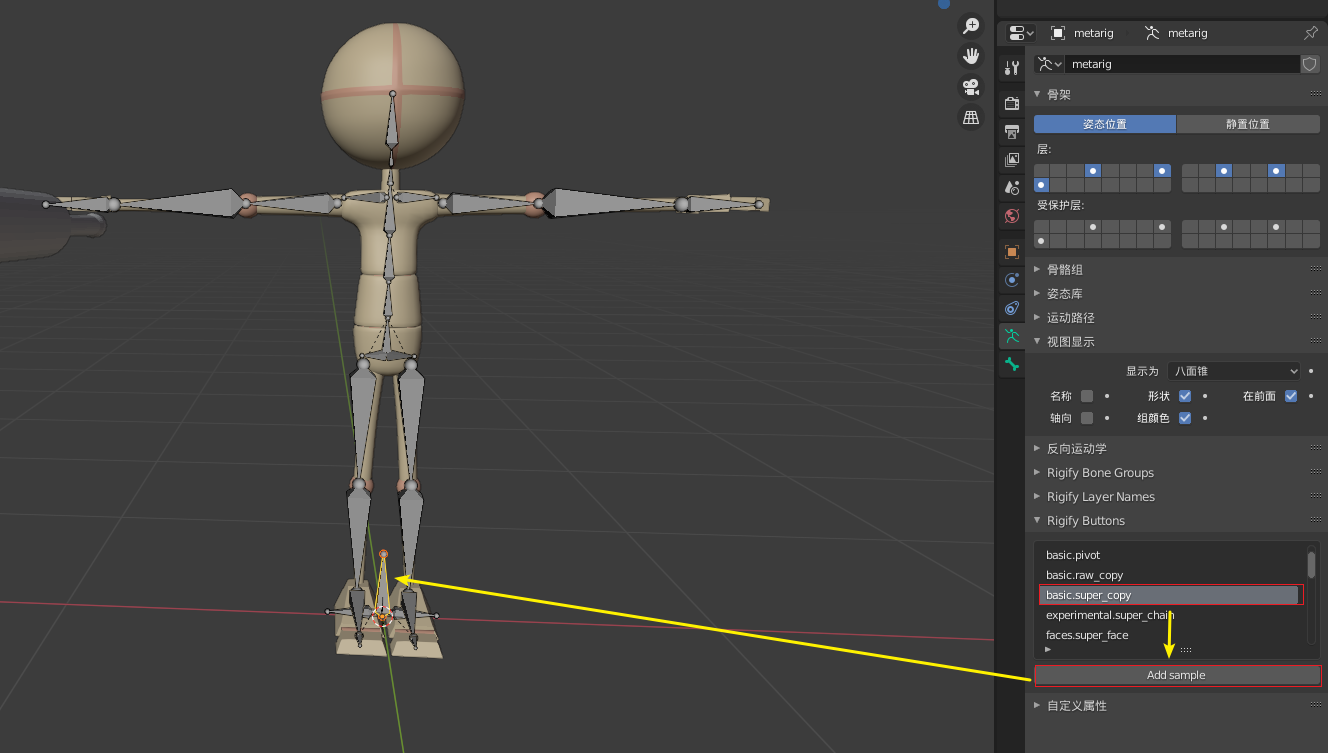The image size is (1328, 753).
Task: Expand the rig list filter triangle
Action: click(1048, 649)
